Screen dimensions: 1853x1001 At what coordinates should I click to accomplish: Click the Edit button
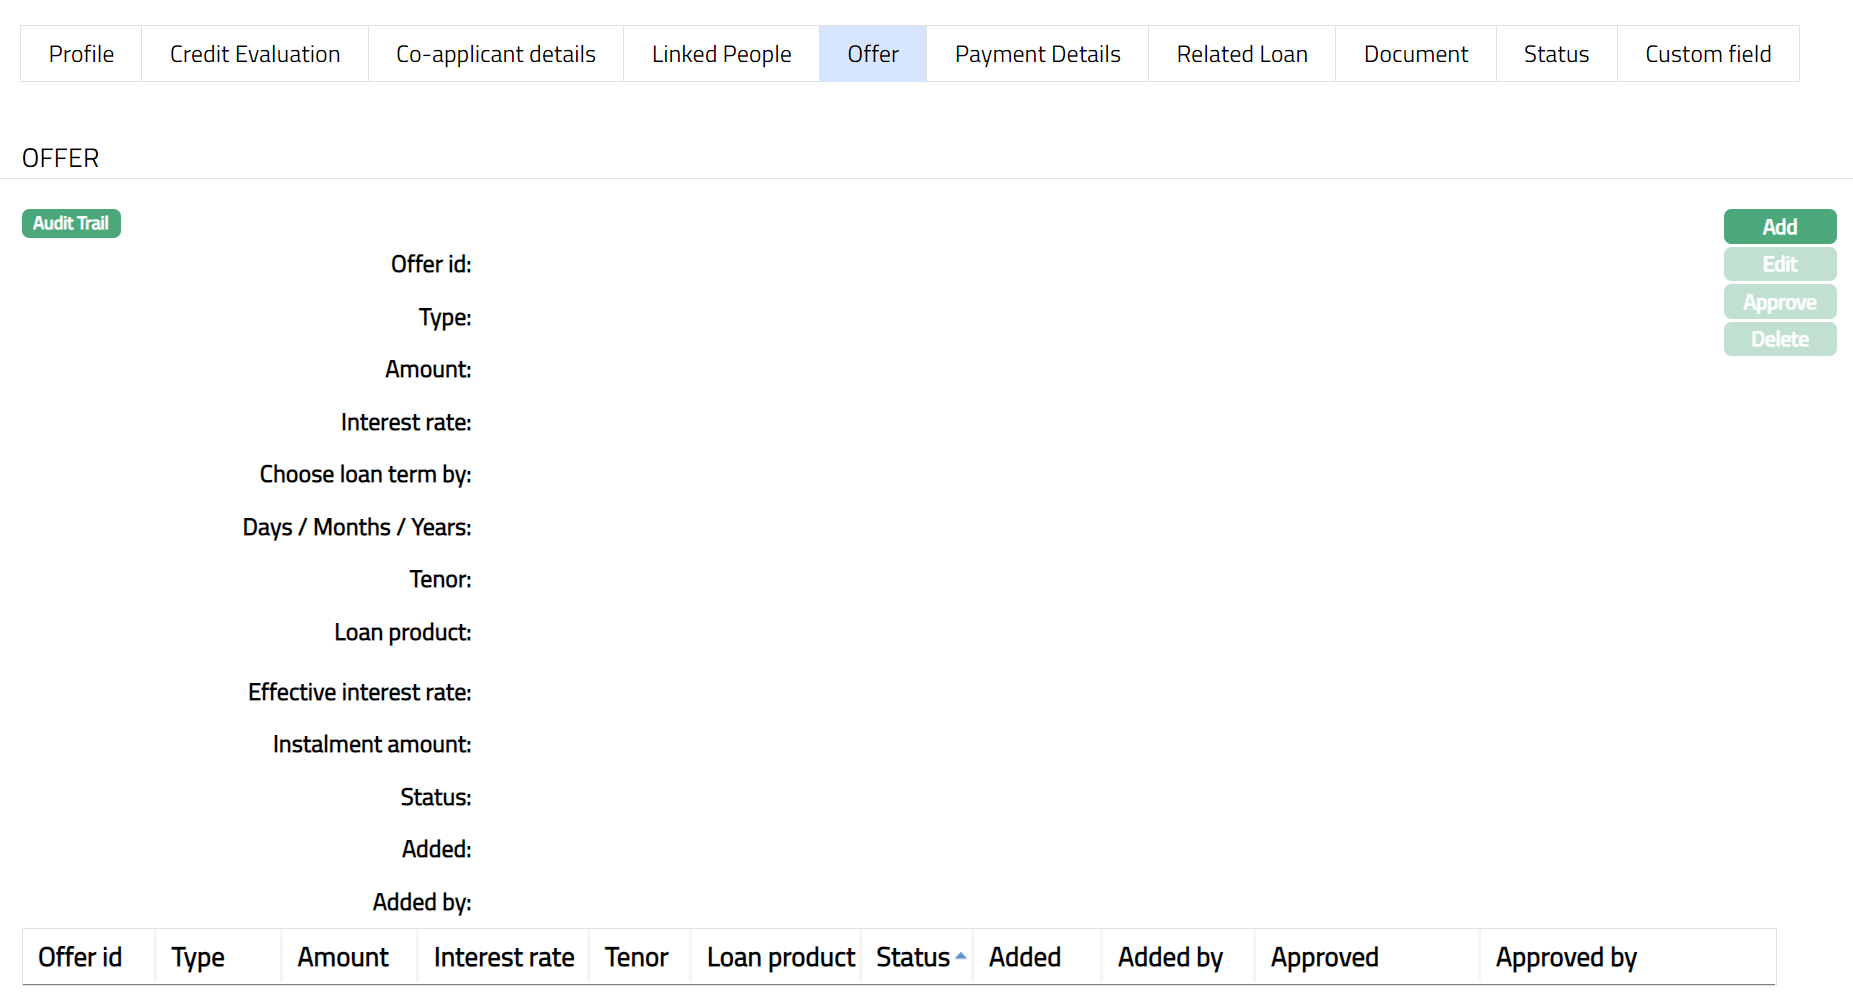(1779, 265)
